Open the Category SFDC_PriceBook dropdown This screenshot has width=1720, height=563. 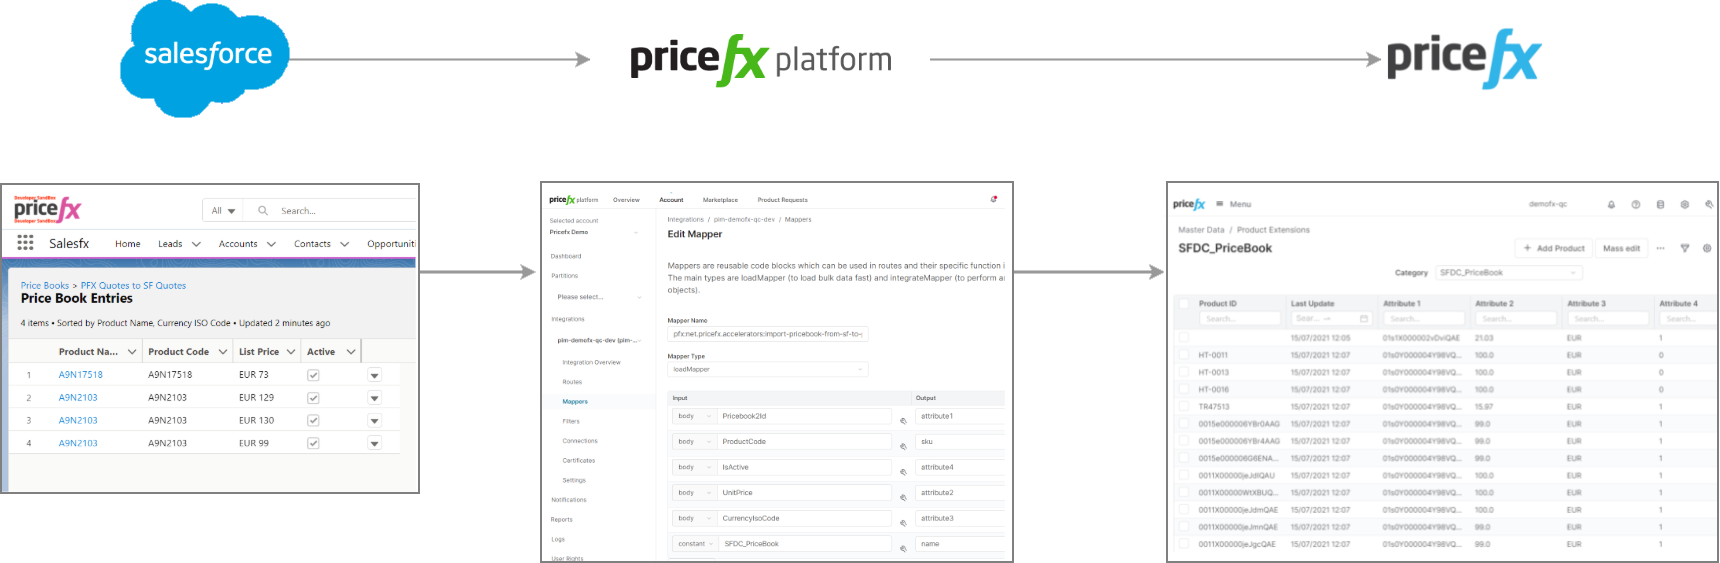pyautogui.click(x=1510, y=273)
